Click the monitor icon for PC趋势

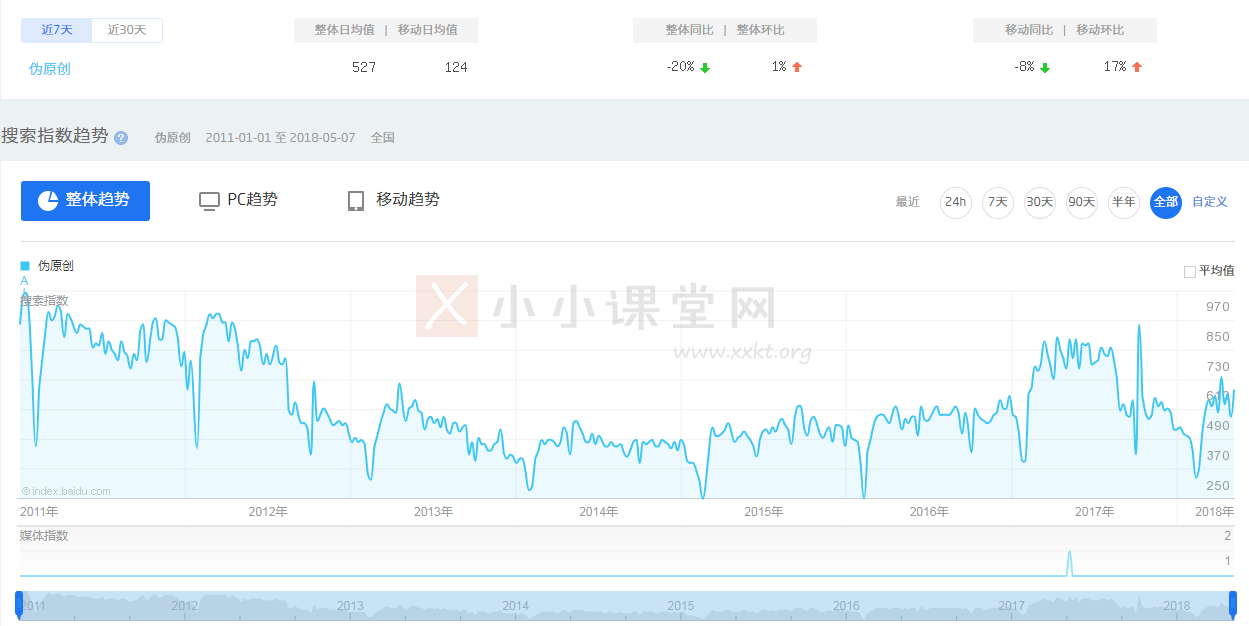point(209,201)
